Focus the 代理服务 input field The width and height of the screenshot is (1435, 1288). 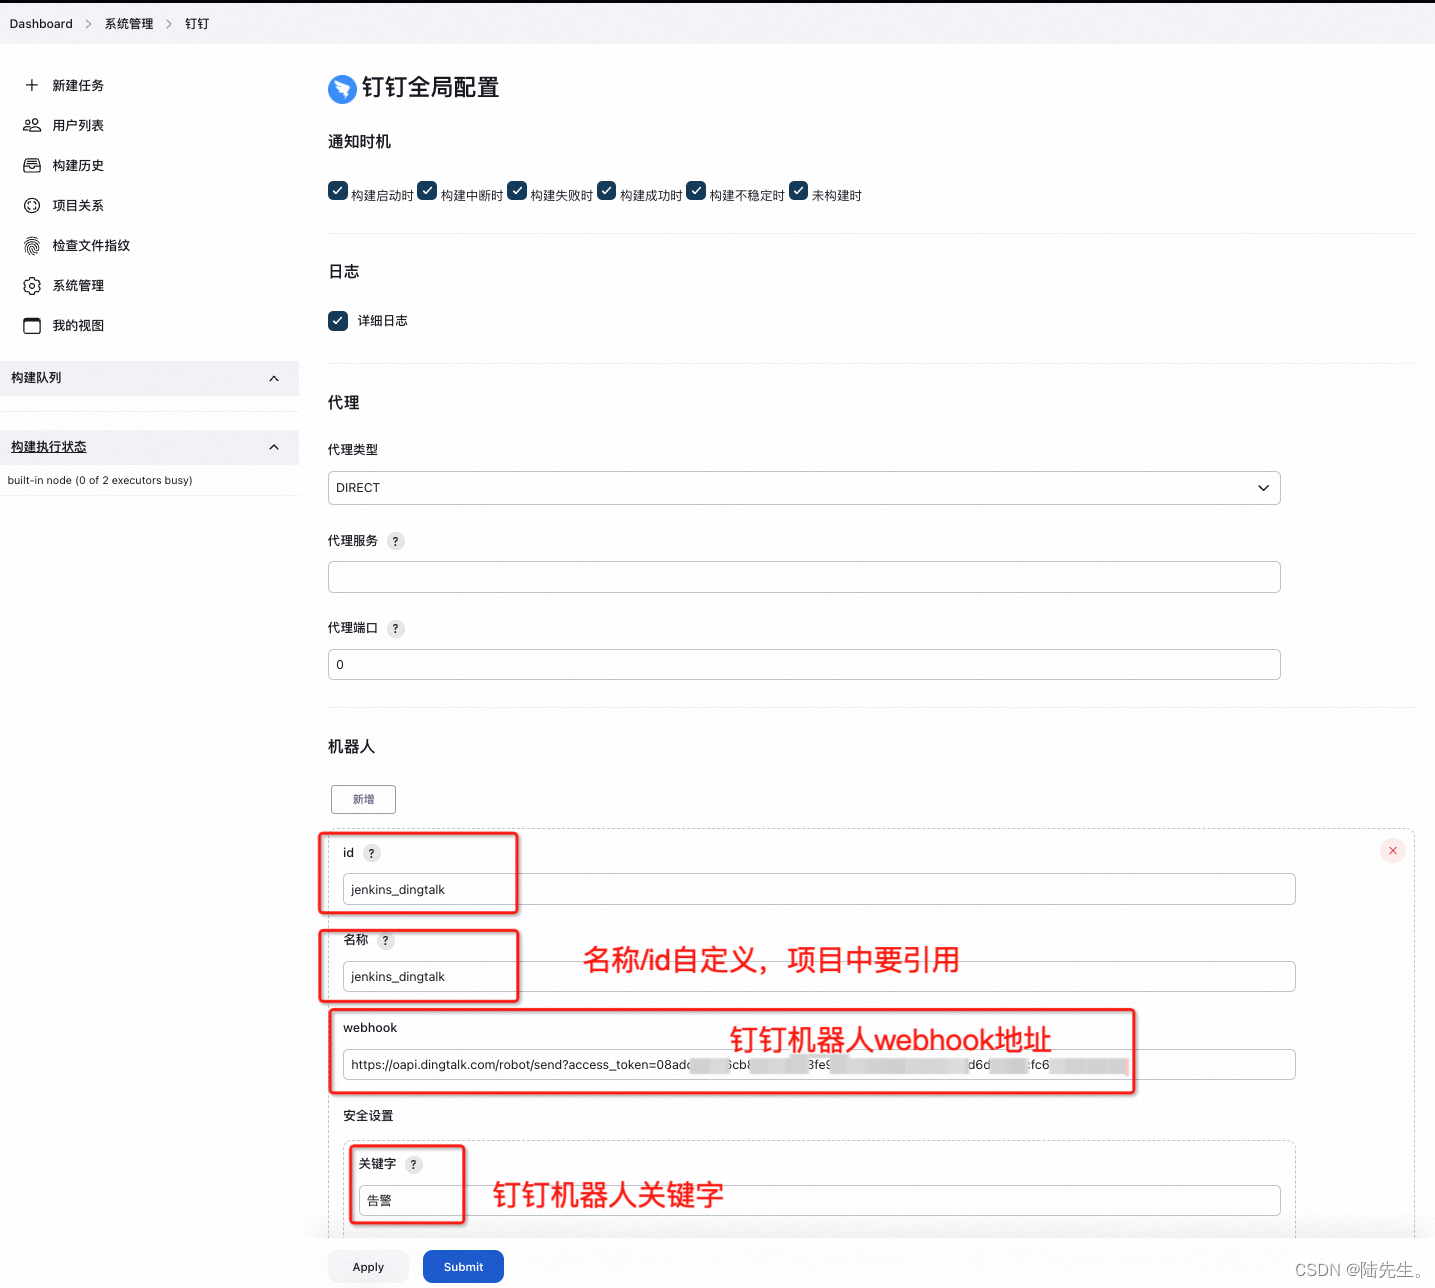point(804,577)
